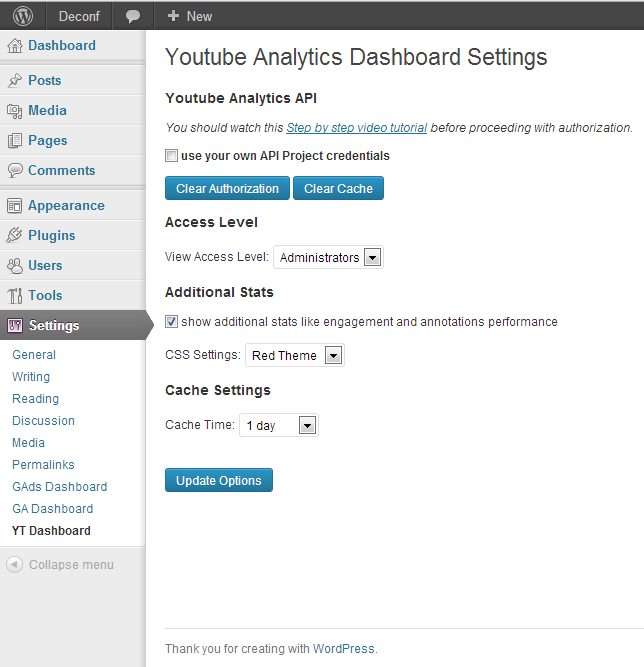The width and height of the screenshot is (644, 667).
Task: Open the Users menu
Action: pos(45,265)
